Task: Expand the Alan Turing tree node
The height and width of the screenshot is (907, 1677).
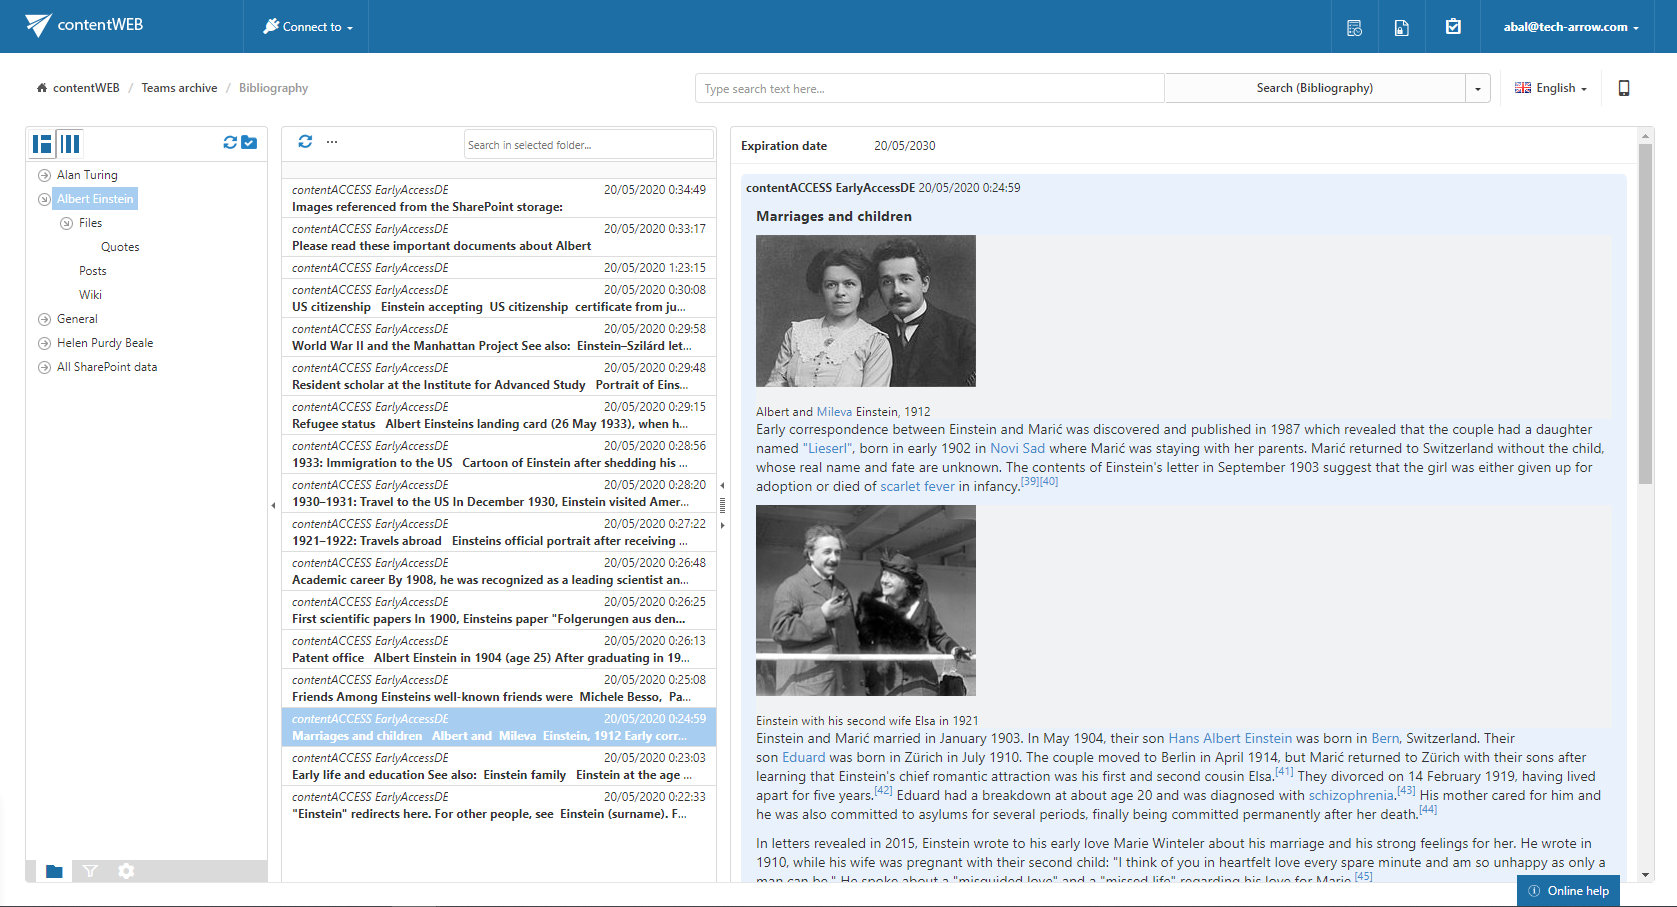Action: pos(44,175)
